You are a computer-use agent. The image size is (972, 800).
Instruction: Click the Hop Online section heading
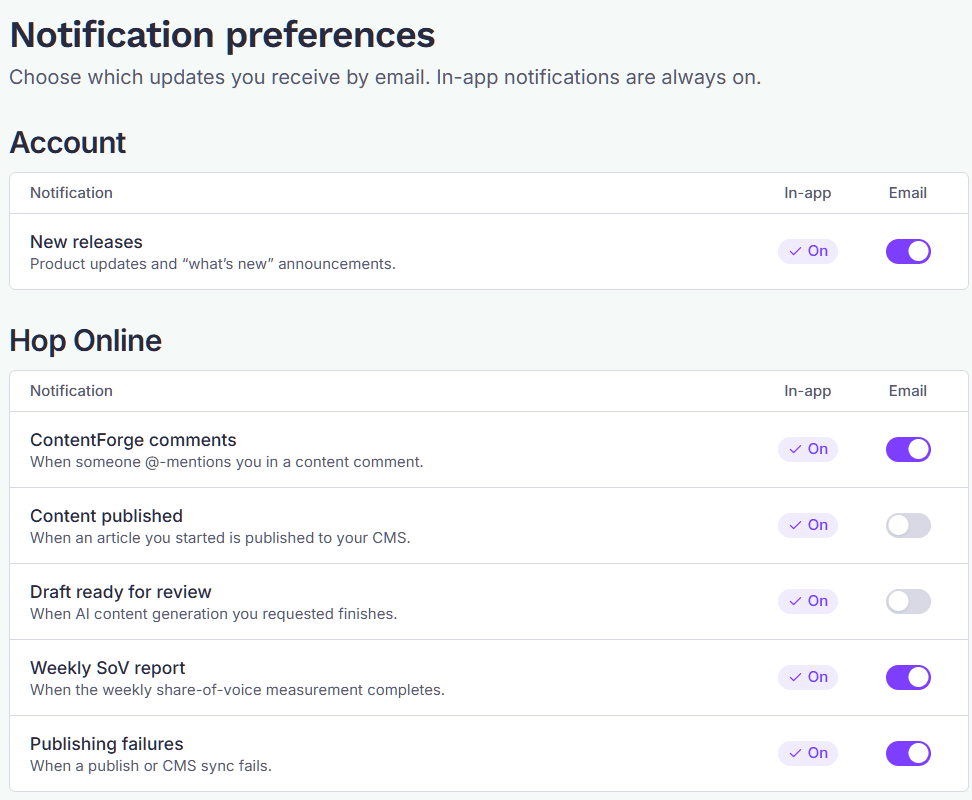(86, 341)
